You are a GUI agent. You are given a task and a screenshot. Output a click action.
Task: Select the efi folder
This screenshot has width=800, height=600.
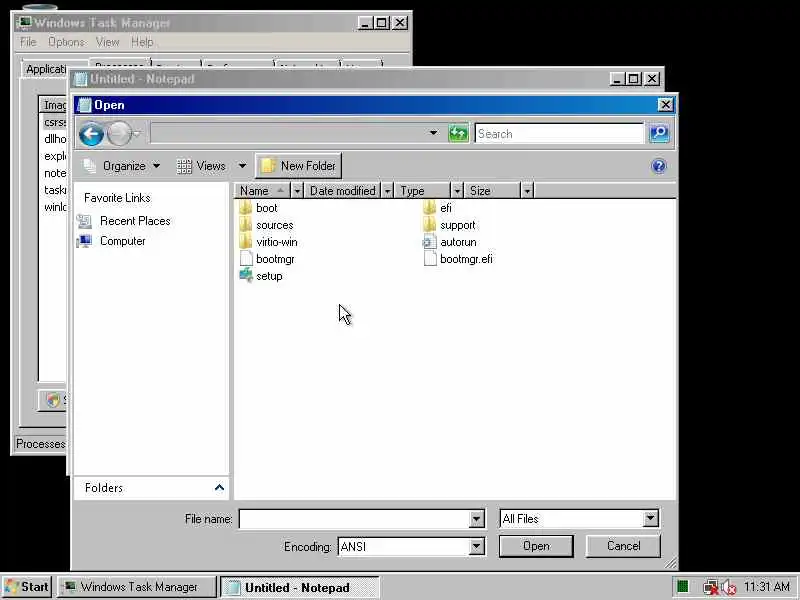pos(438,208)
